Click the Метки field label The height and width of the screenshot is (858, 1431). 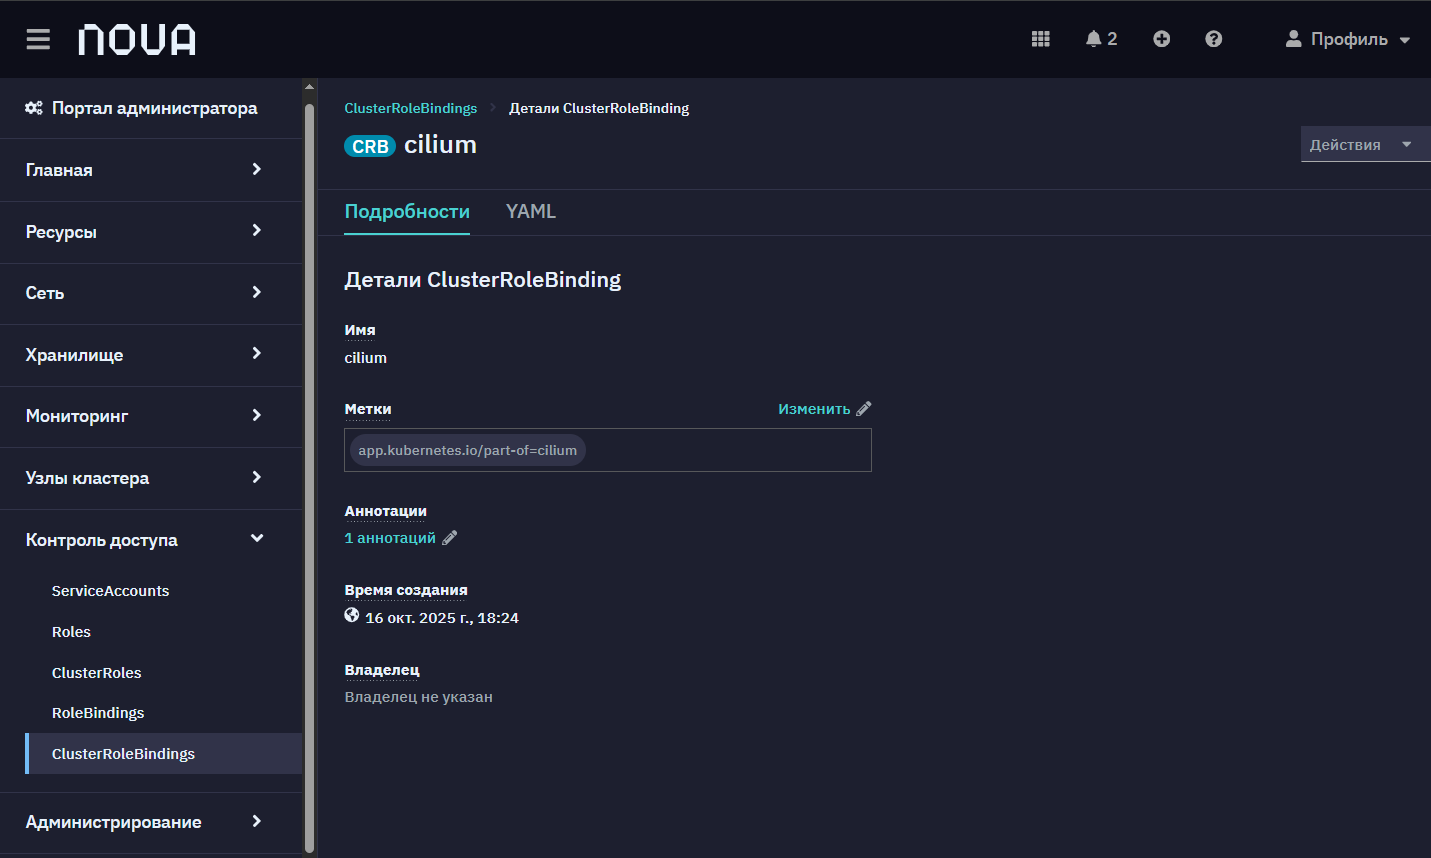click(368, 409)
